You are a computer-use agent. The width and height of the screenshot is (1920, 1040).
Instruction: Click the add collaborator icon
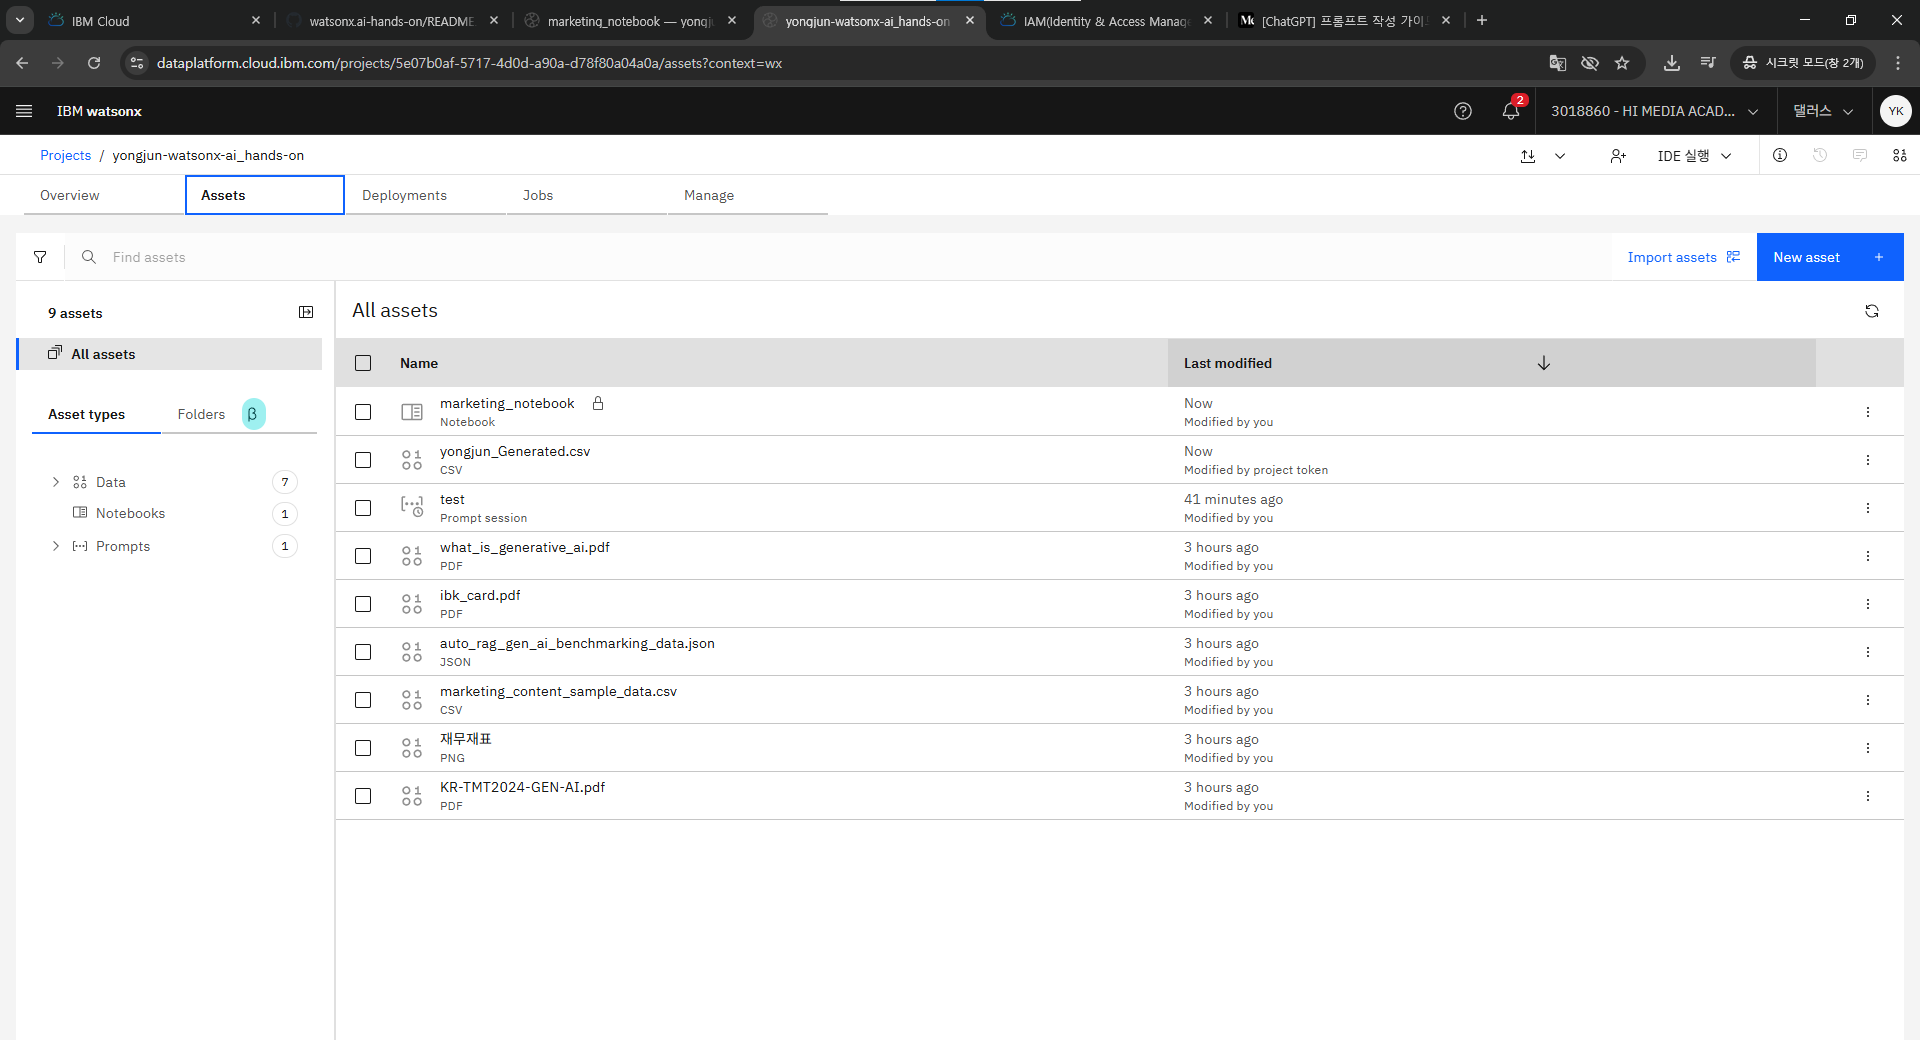[1618, 156]
